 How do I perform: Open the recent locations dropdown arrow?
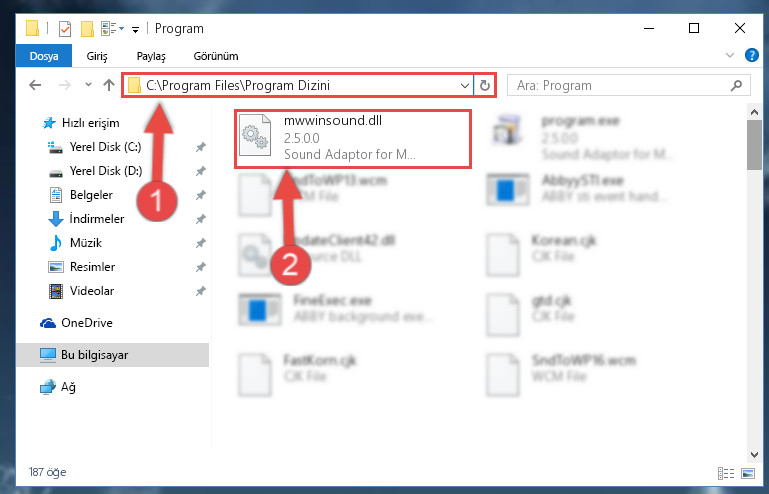coord(88,85)
